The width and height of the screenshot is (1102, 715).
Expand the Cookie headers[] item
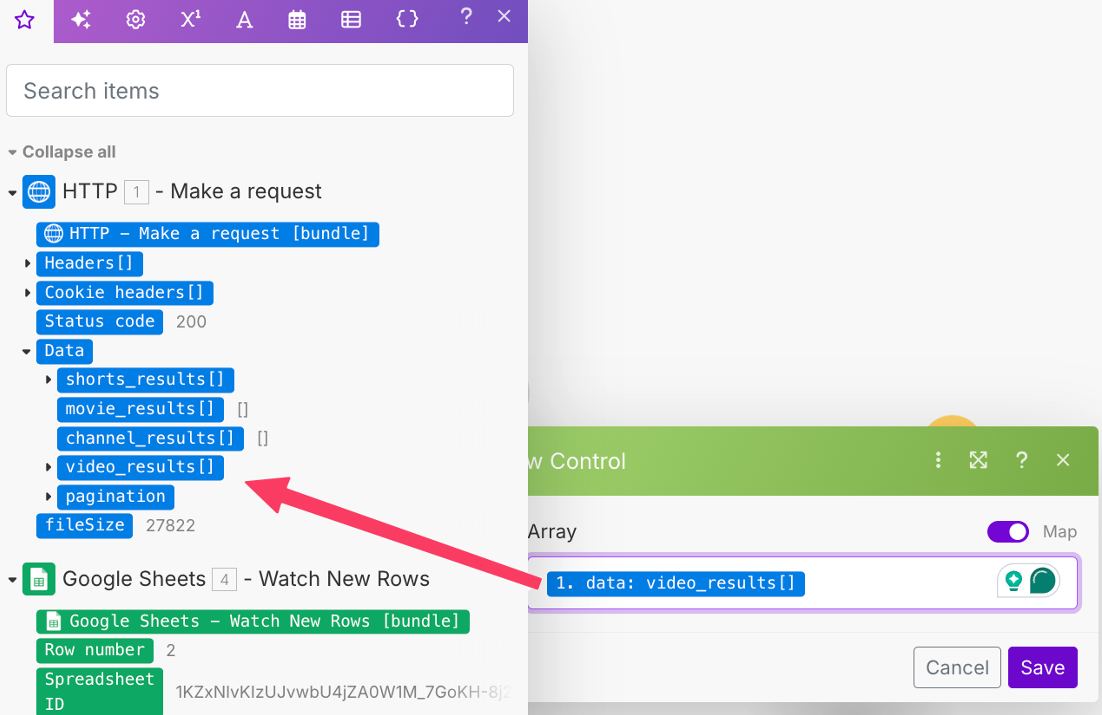coord(27,292)
